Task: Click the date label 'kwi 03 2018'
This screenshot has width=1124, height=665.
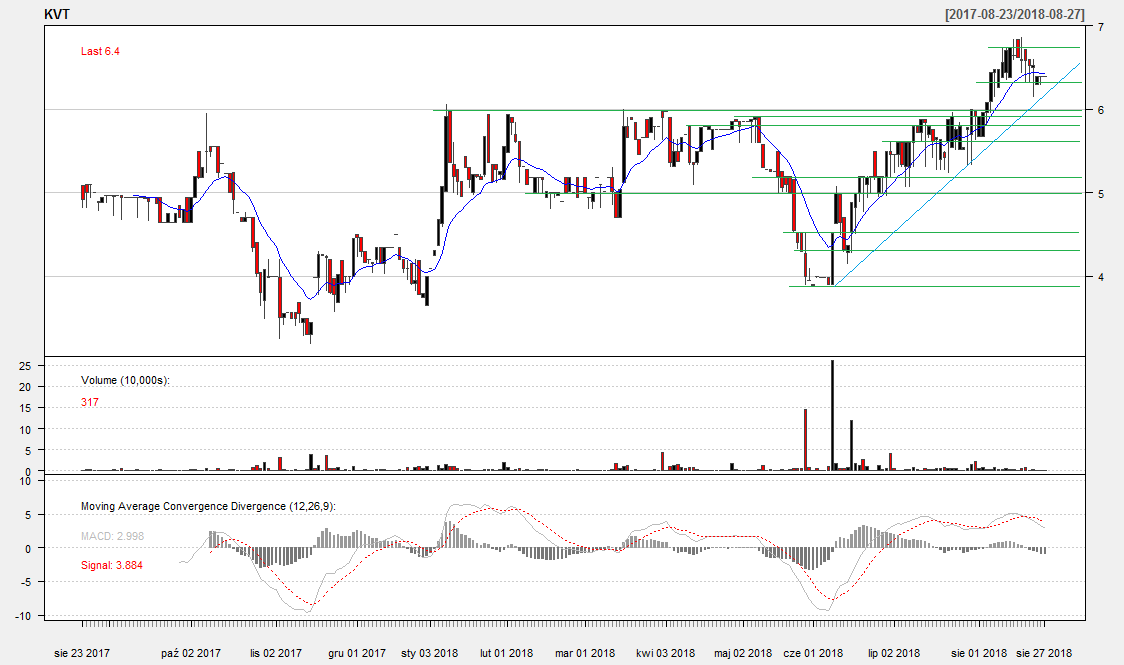Action: 665,653
